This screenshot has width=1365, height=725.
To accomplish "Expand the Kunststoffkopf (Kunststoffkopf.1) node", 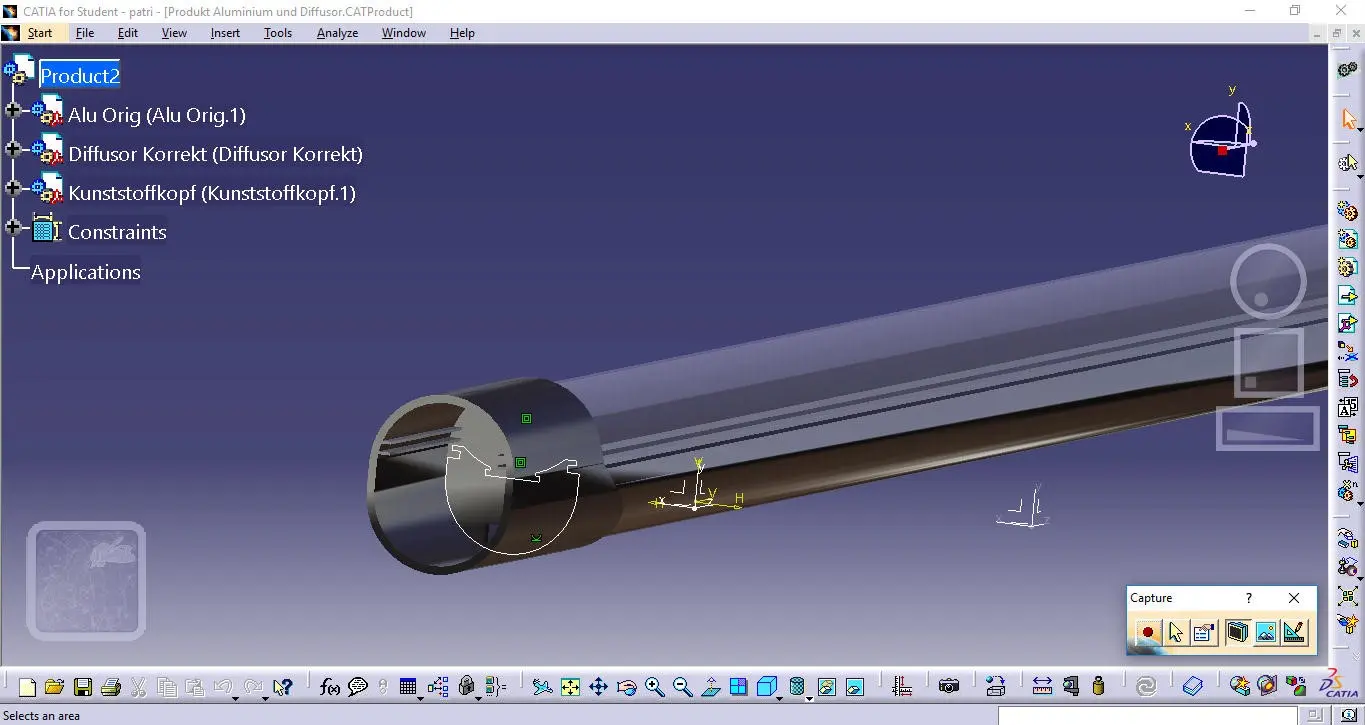I will coord(13,188).
